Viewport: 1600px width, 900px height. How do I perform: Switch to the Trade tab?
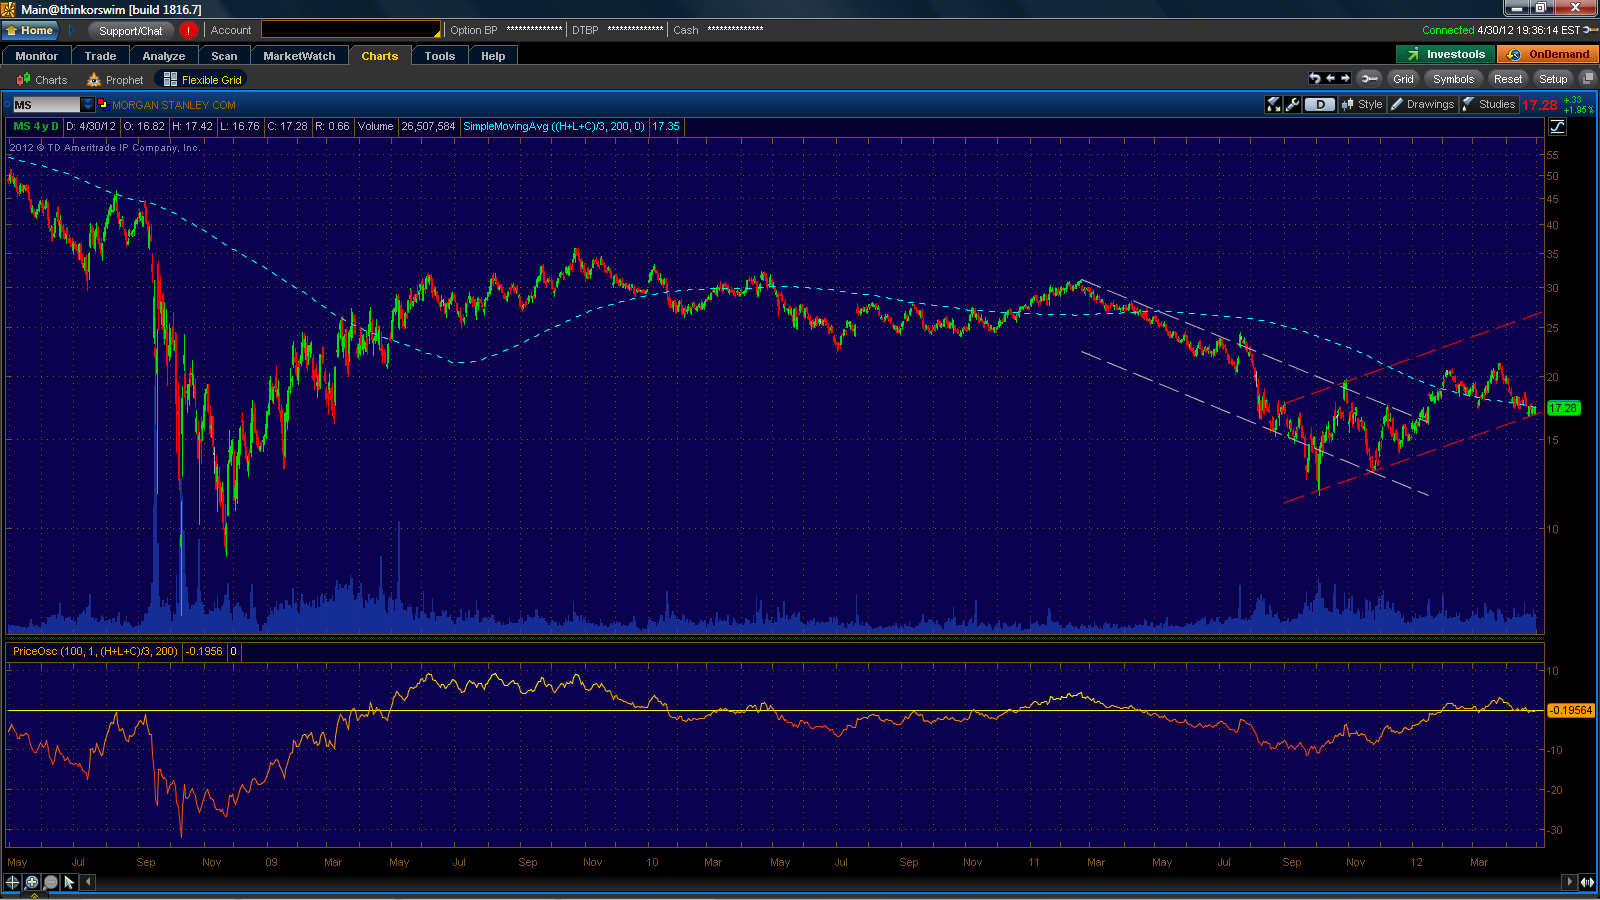pos(100,56)
